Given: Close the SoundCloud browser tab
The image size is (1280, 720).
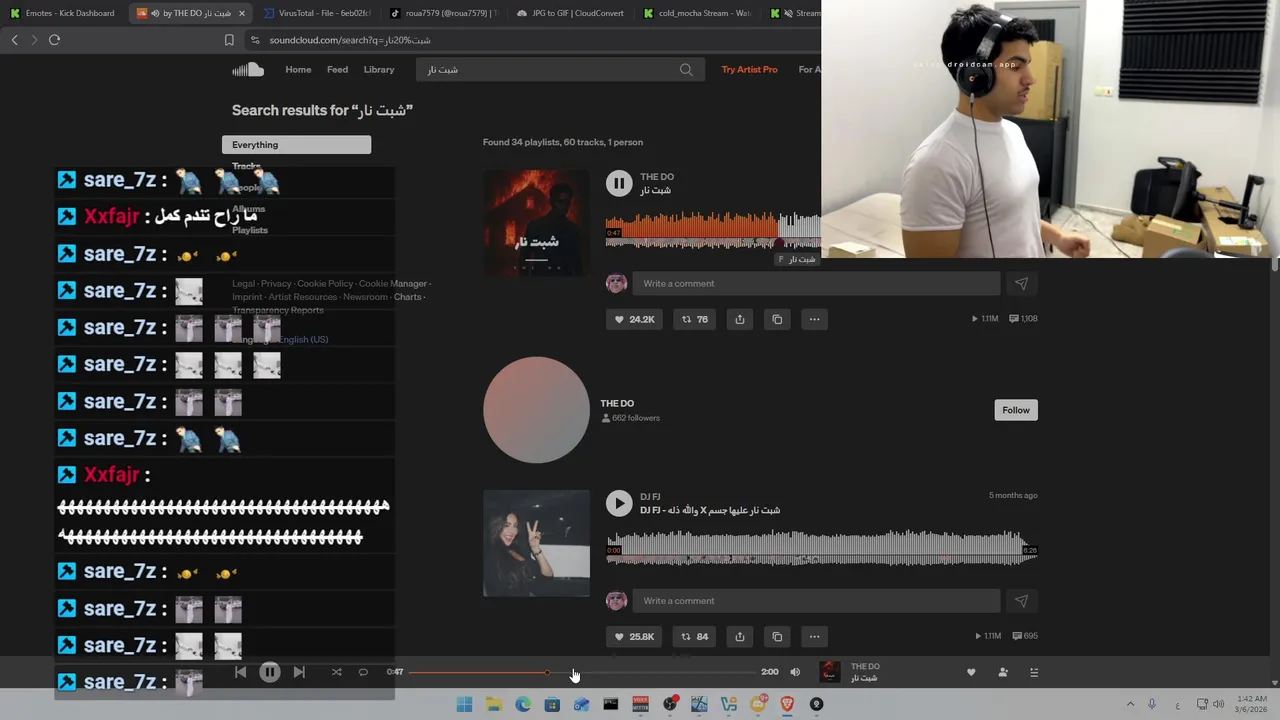Looking at the screenshot, I should pos(241,13).
